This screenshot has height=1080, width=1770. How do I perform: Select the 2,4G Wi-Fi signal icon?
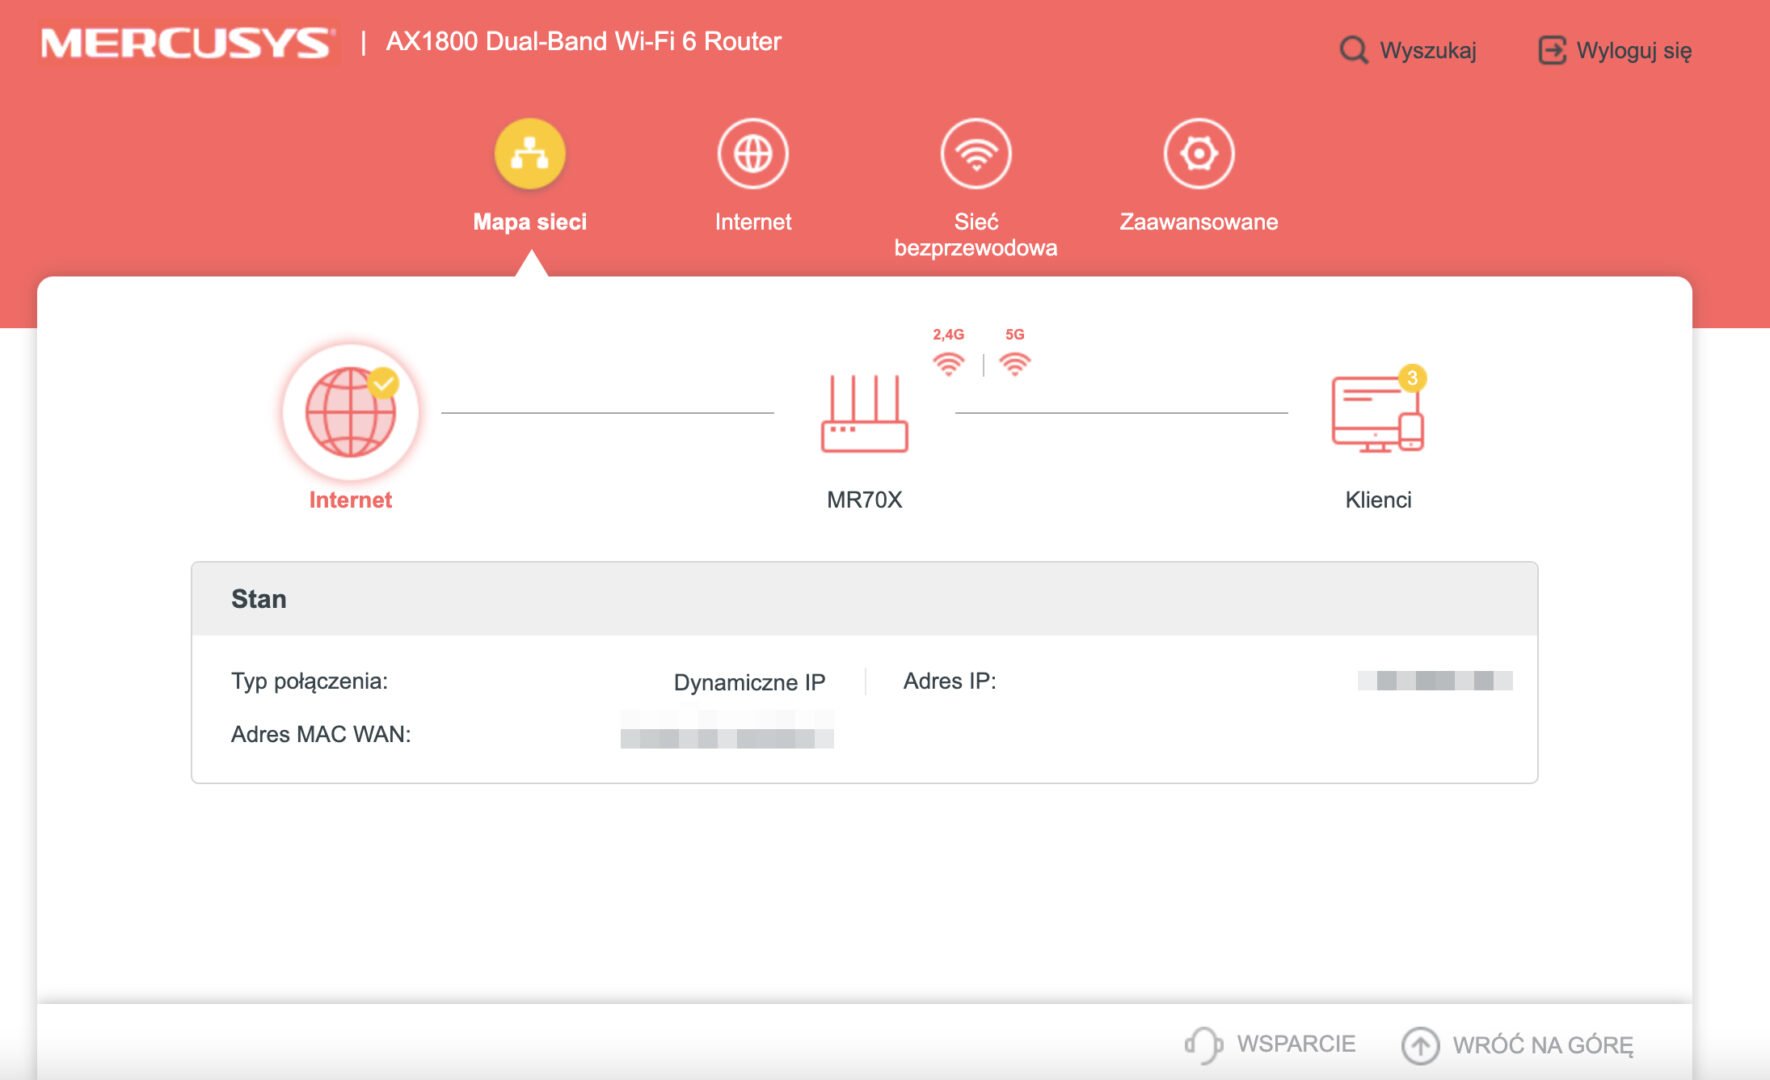pos(948,364)
